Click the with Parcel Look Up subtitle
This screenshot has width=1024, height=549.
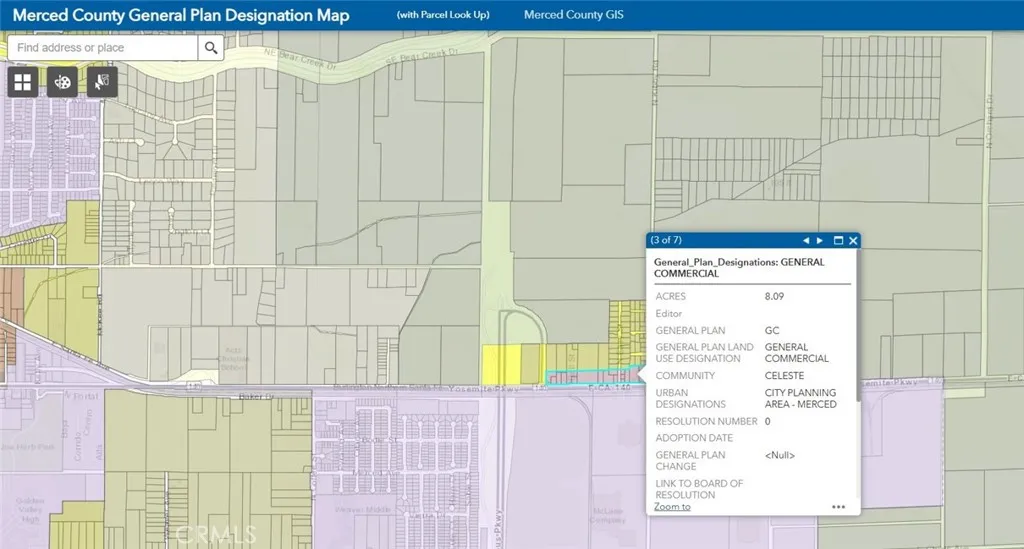443,14
